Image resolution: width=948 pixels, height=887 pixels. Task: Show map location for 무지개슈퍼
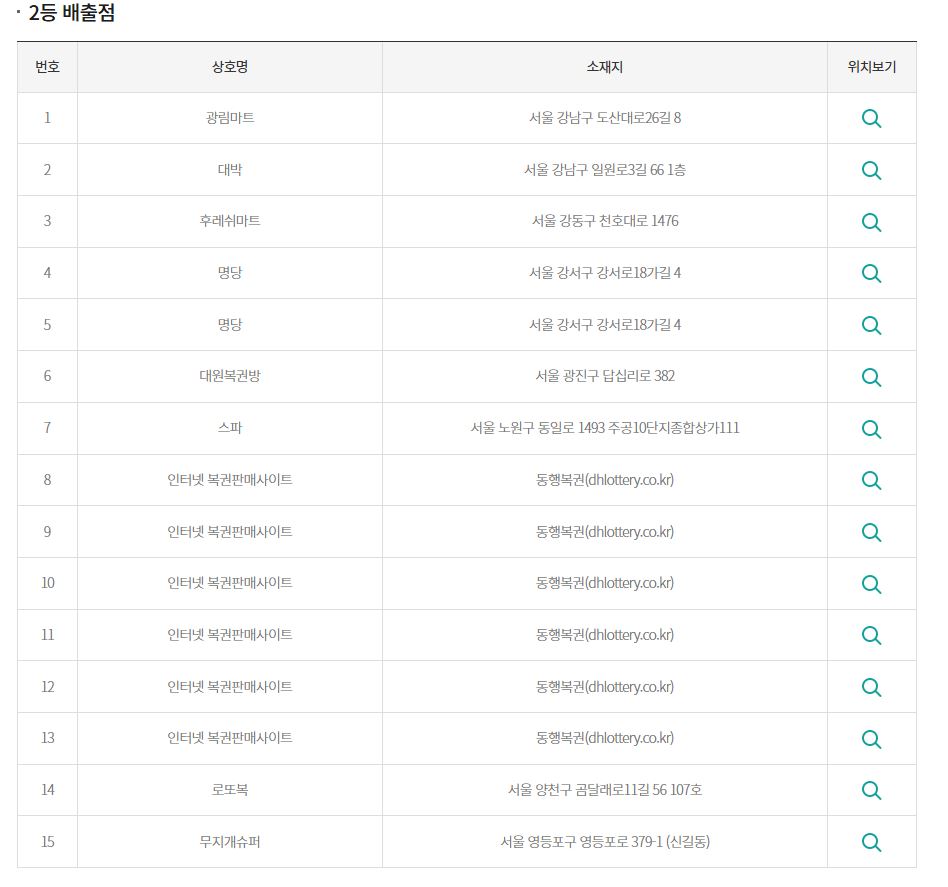(x=871, y=842)
